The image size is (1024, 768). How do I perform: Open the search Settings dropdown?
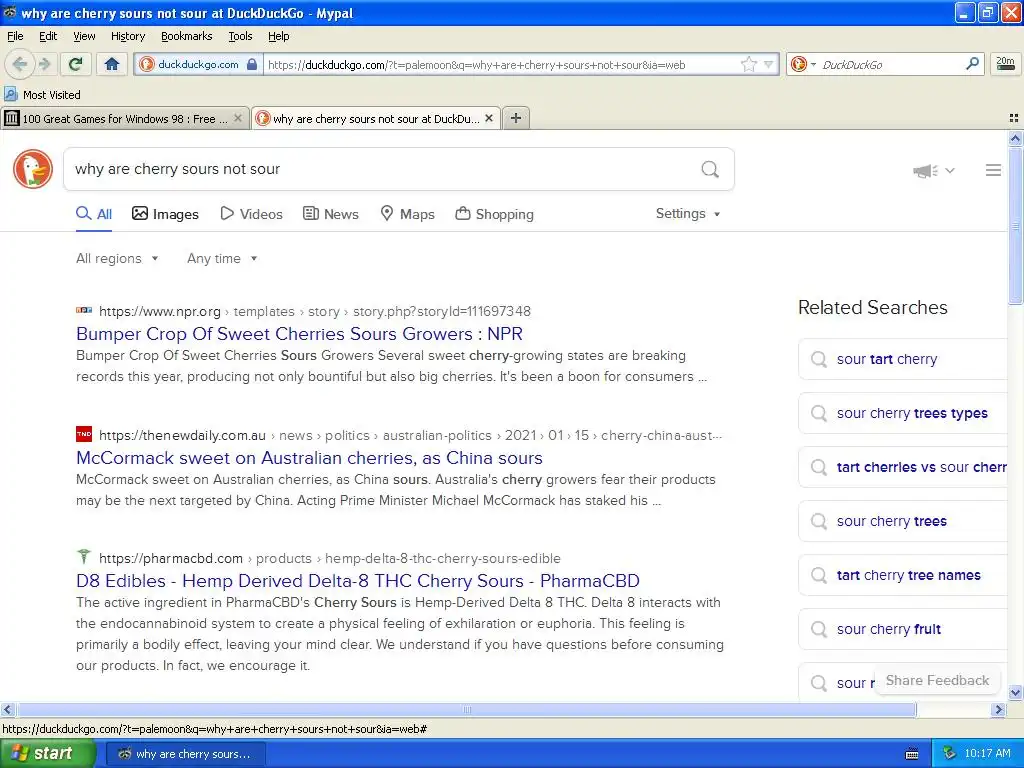click(688, 214)
